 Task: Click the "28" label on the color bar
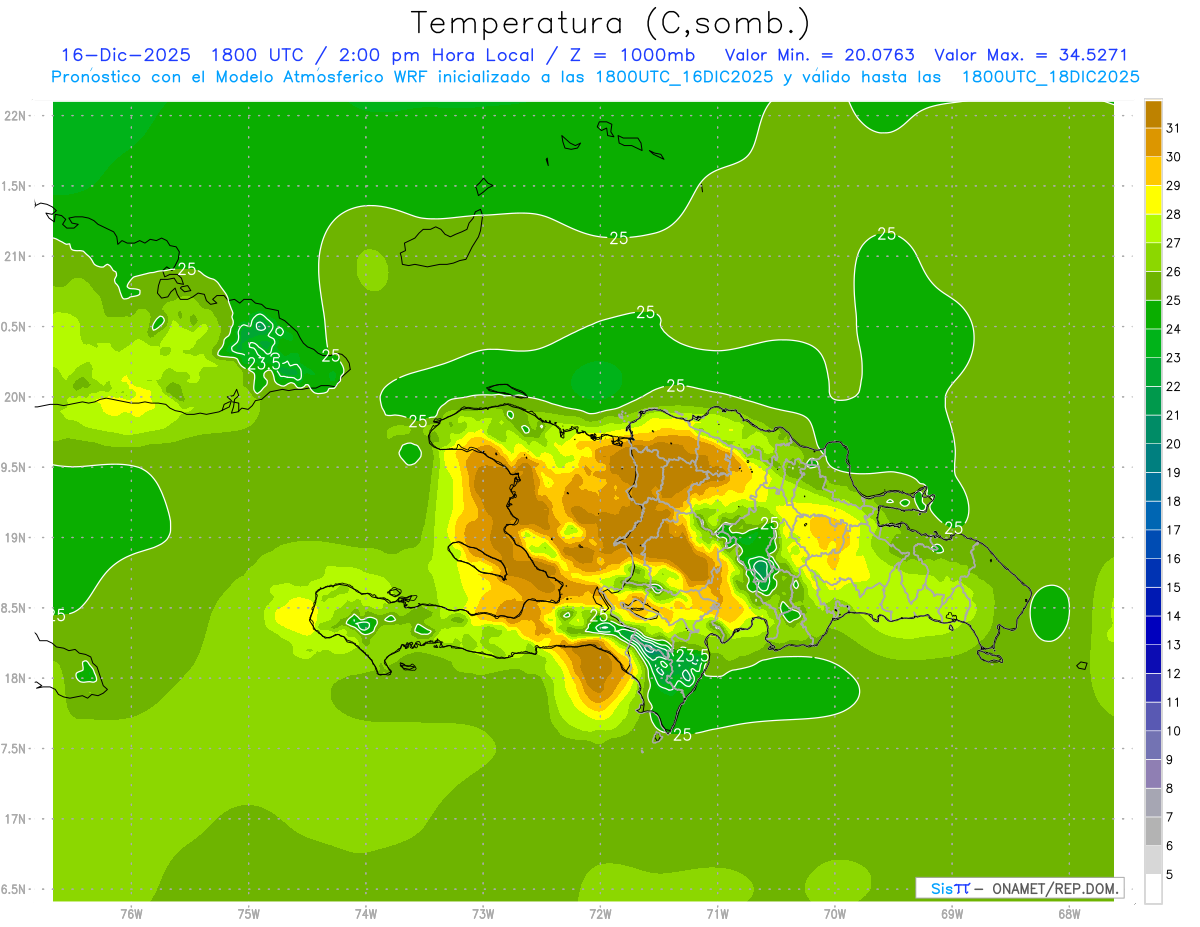tap(1174, 214)
